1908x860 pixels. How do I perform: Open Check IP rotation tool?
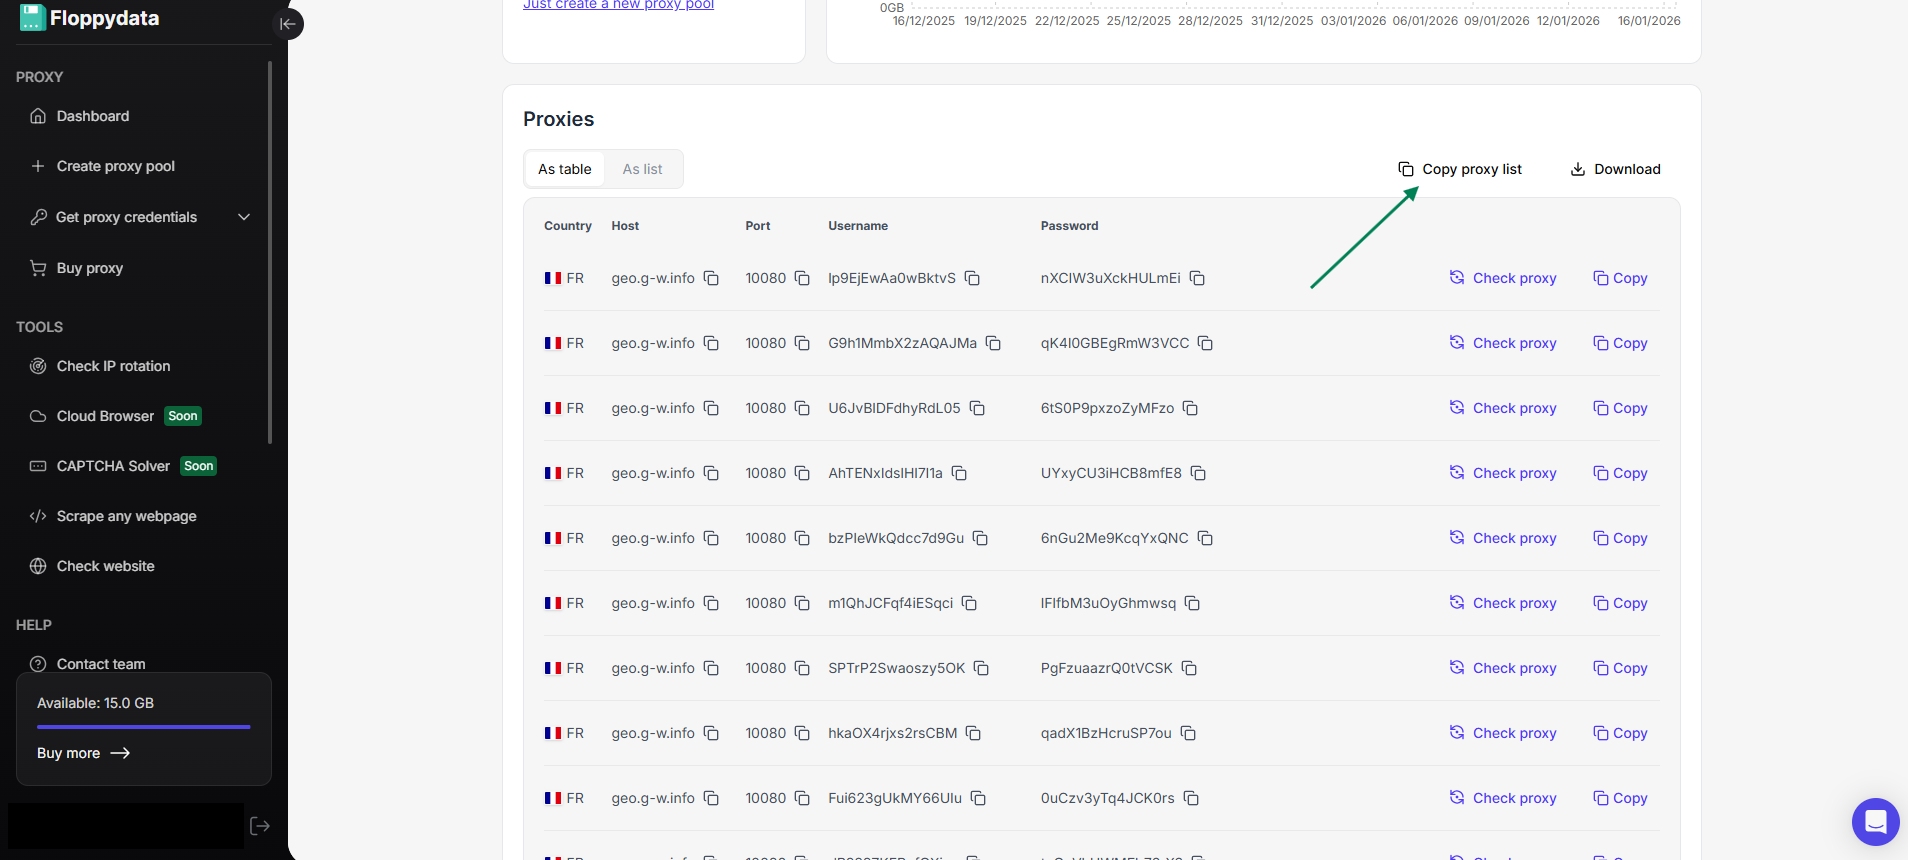coord(113,366)
